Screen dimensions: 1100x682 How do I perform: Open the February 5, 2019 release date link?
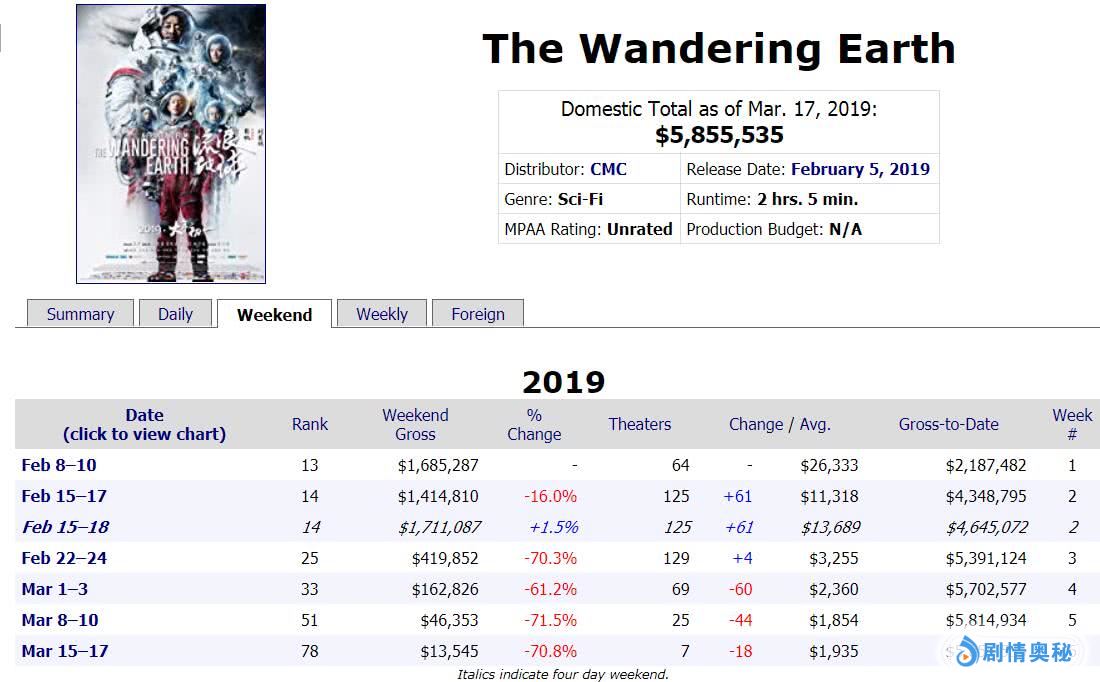860,169
